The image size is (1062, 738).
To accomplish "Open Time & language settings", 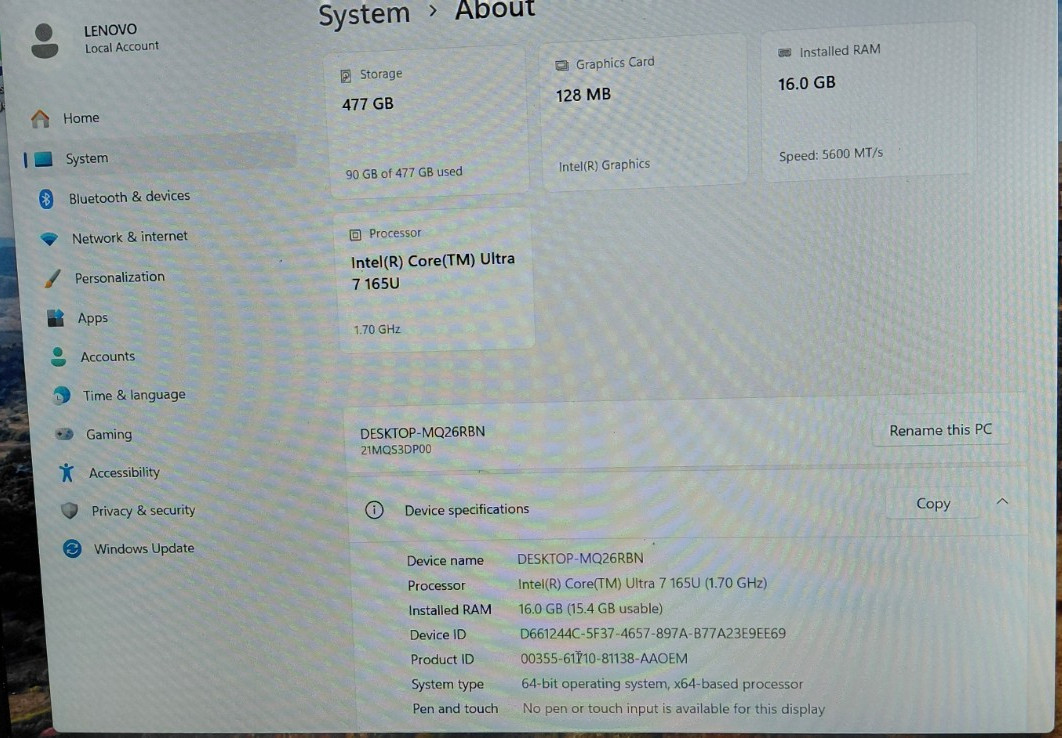I will tap(134, 395).
